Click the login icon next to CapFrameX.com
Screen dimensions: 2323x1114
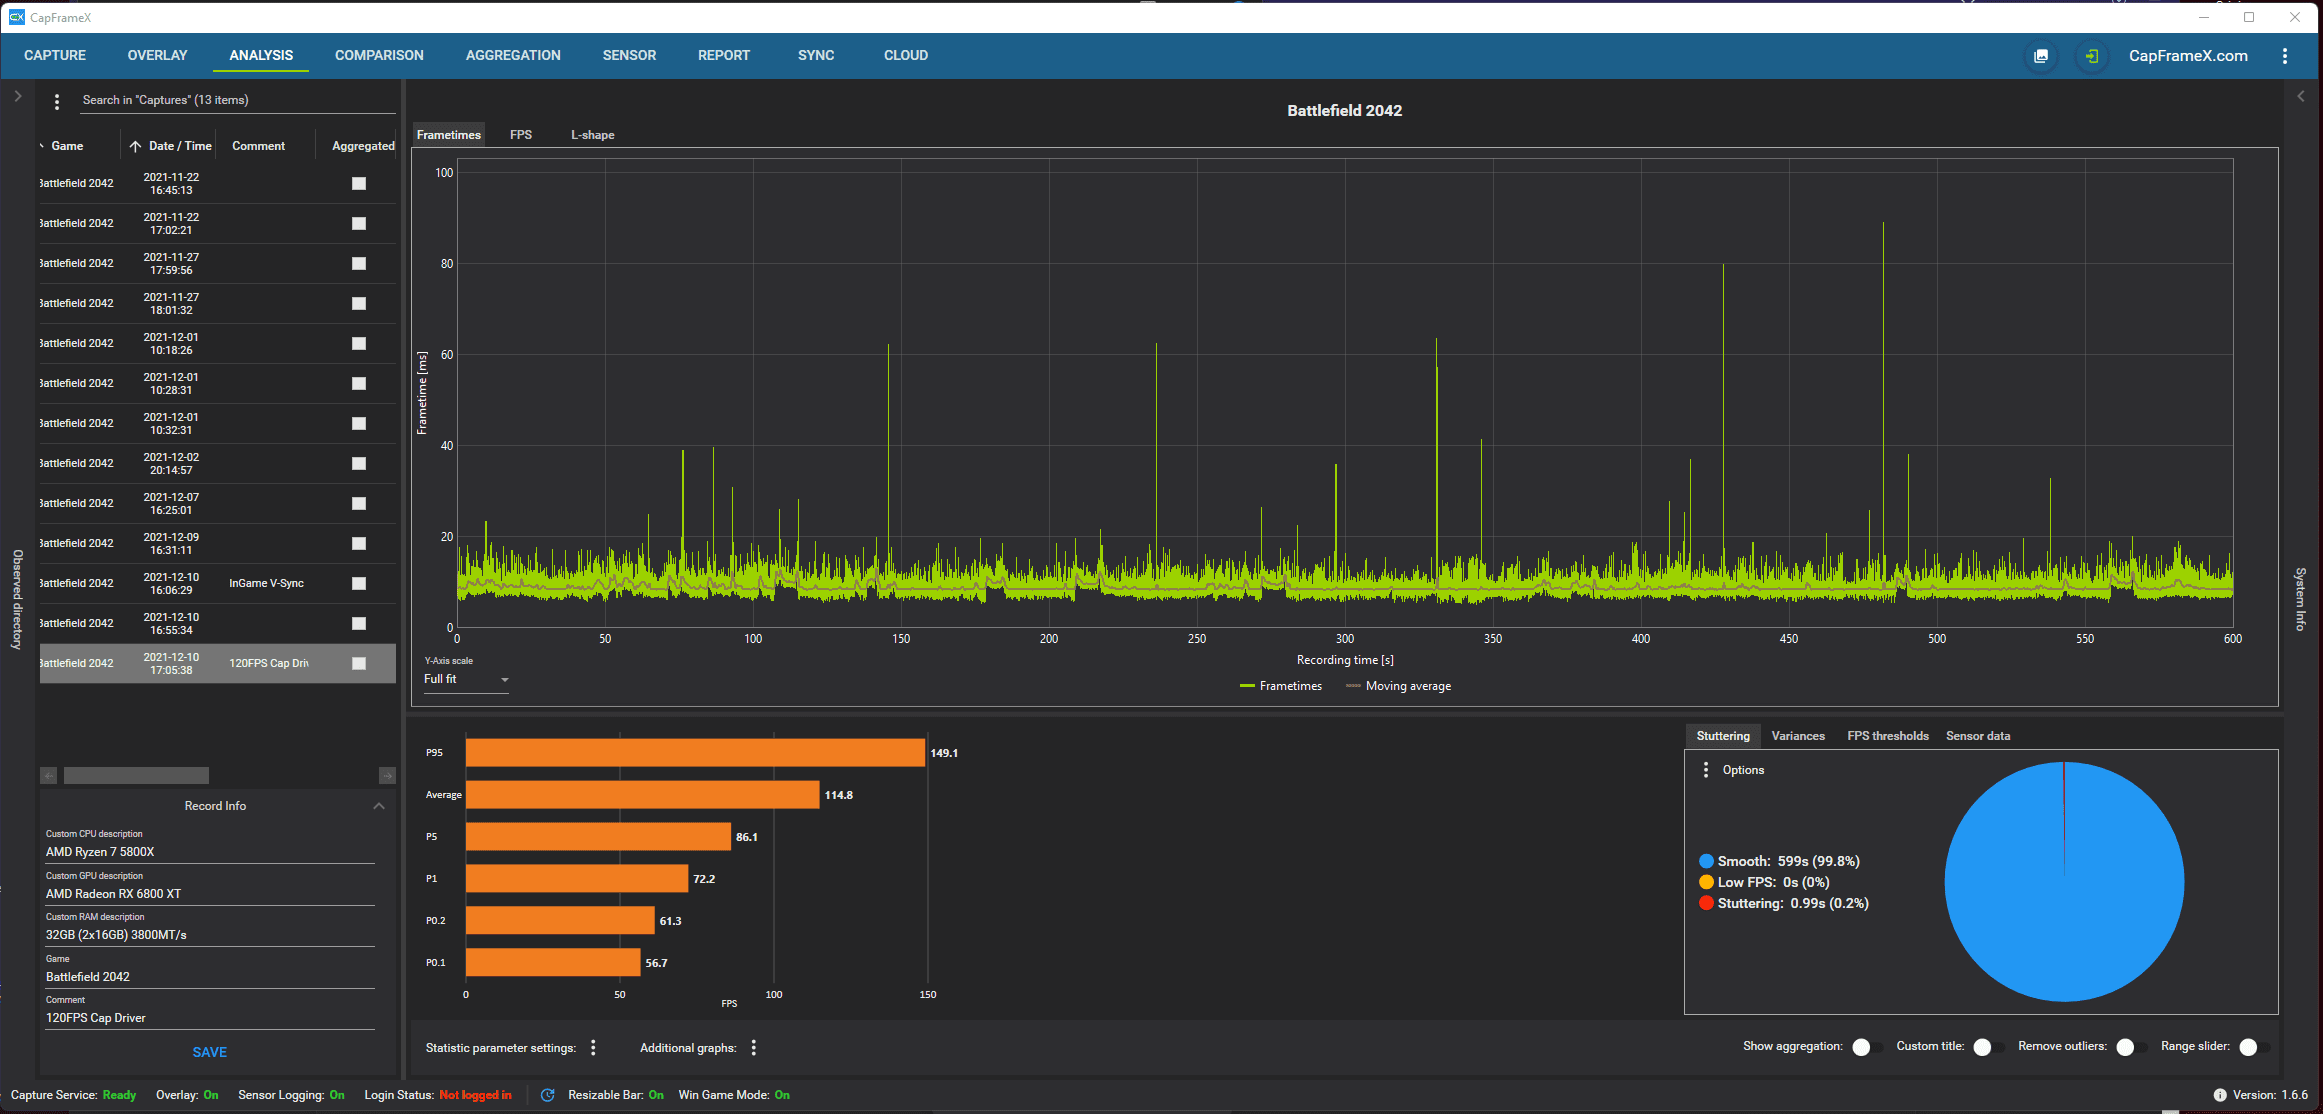click(2091, 56)
